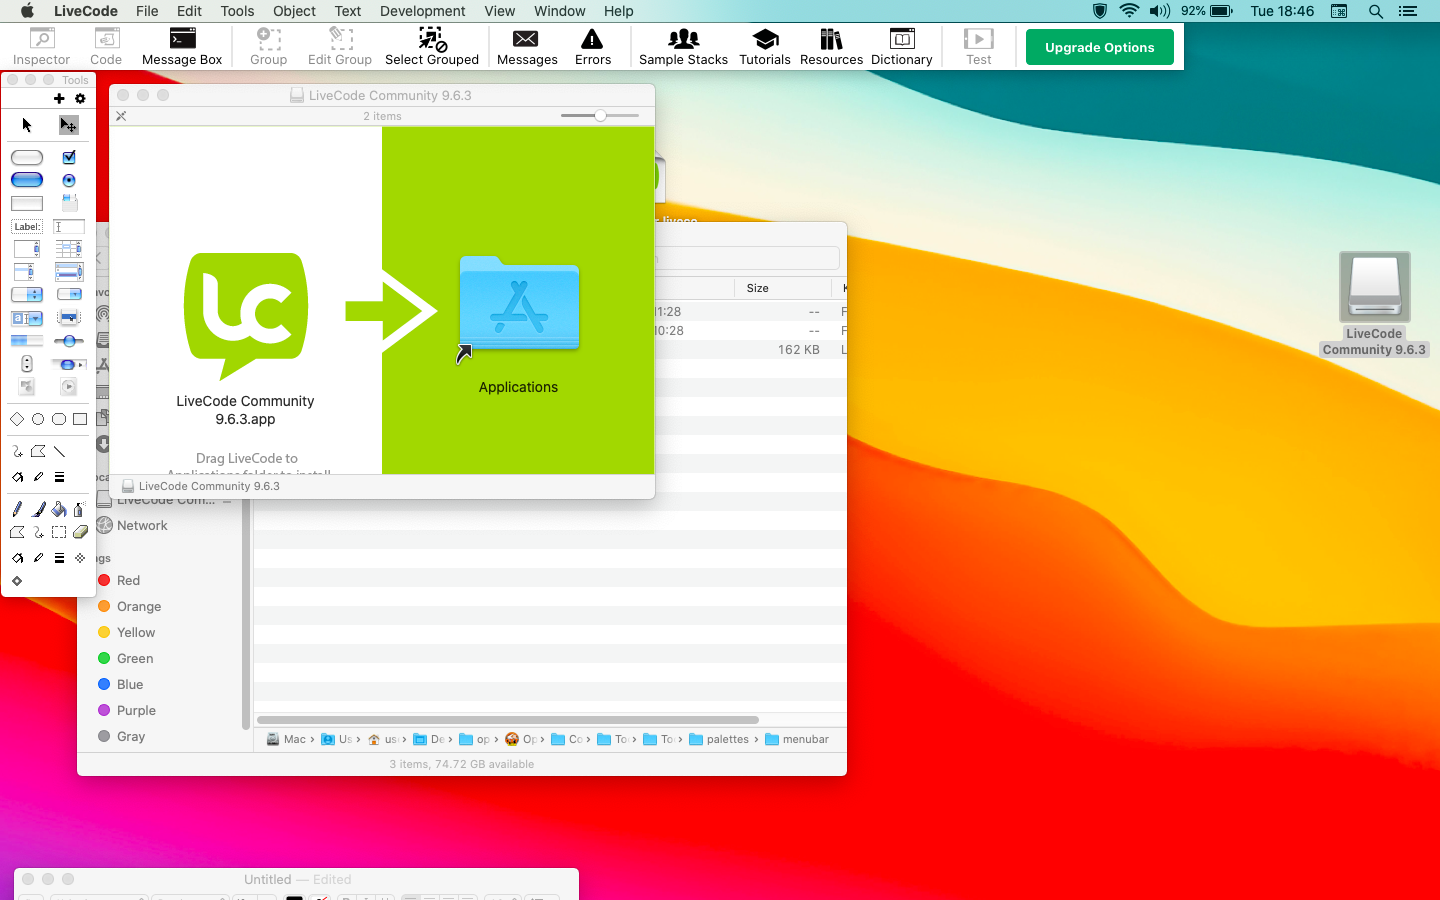The width and height of the screenshot is (1440, 900).
Task: Open Tutorials from the toolbar
Action: point(765,47)
